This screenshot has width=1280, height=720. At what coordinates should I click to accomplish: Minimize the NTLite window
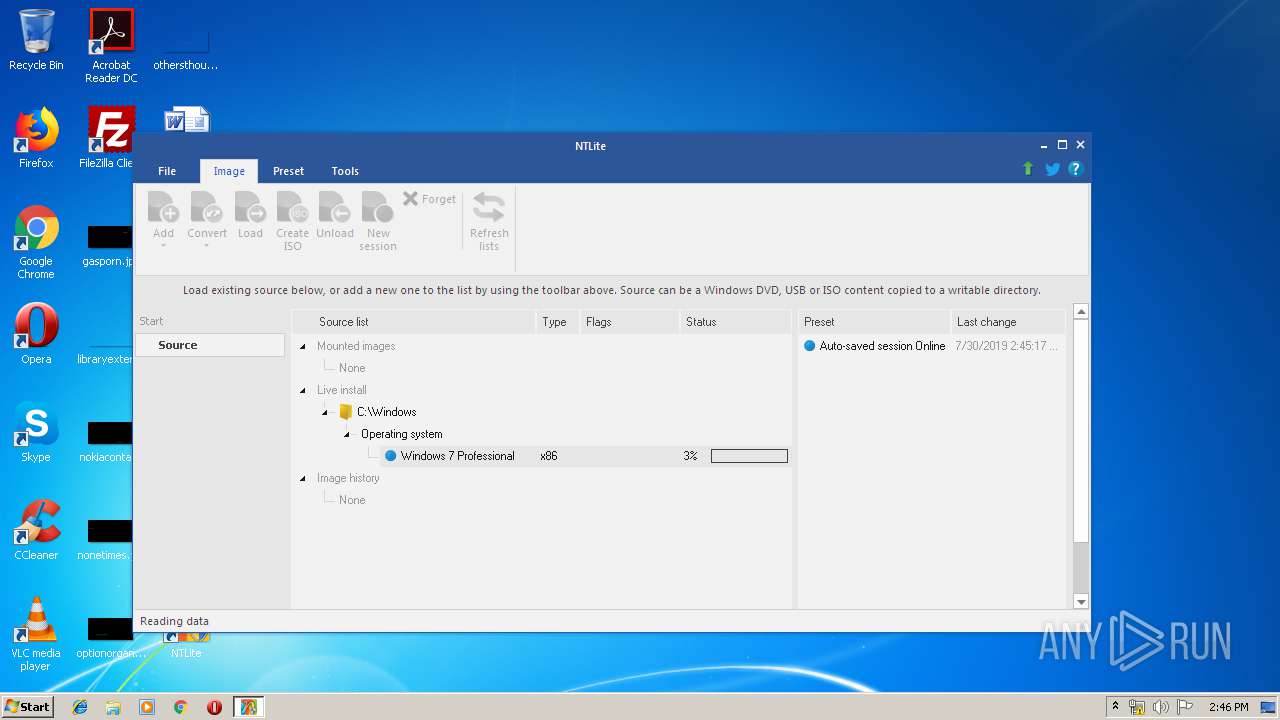(x=1044, y=145)
